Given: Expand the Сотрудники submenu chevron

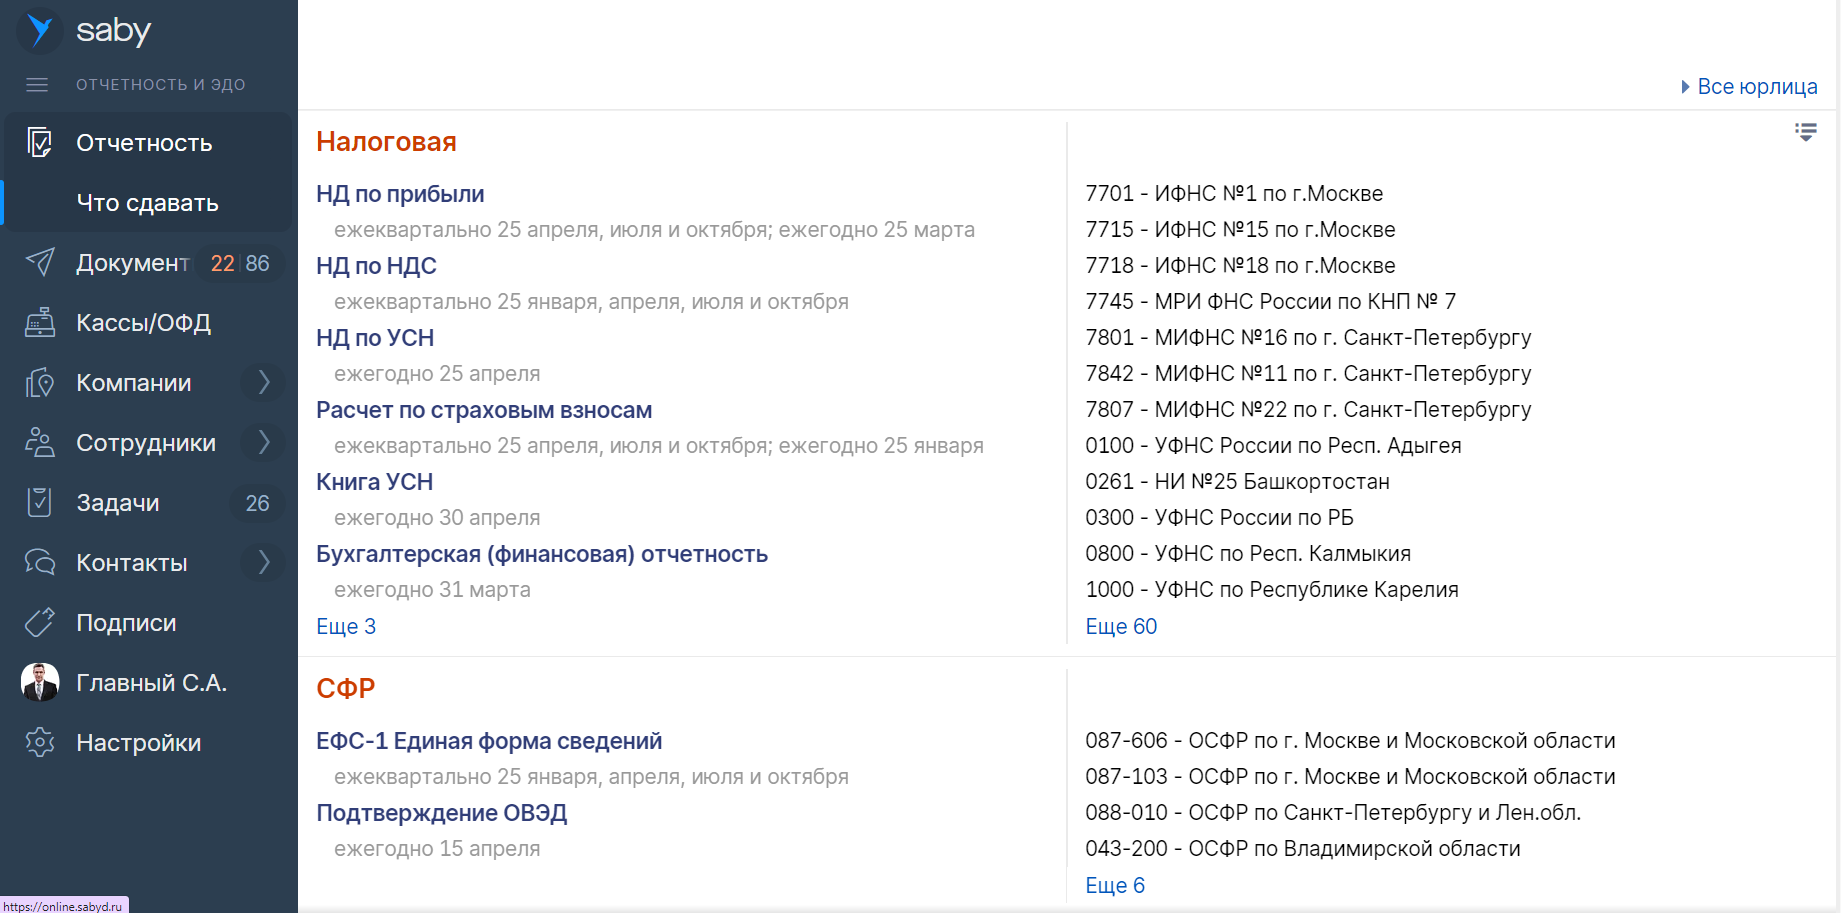Looking at the screenshot, I should (263, 443).
